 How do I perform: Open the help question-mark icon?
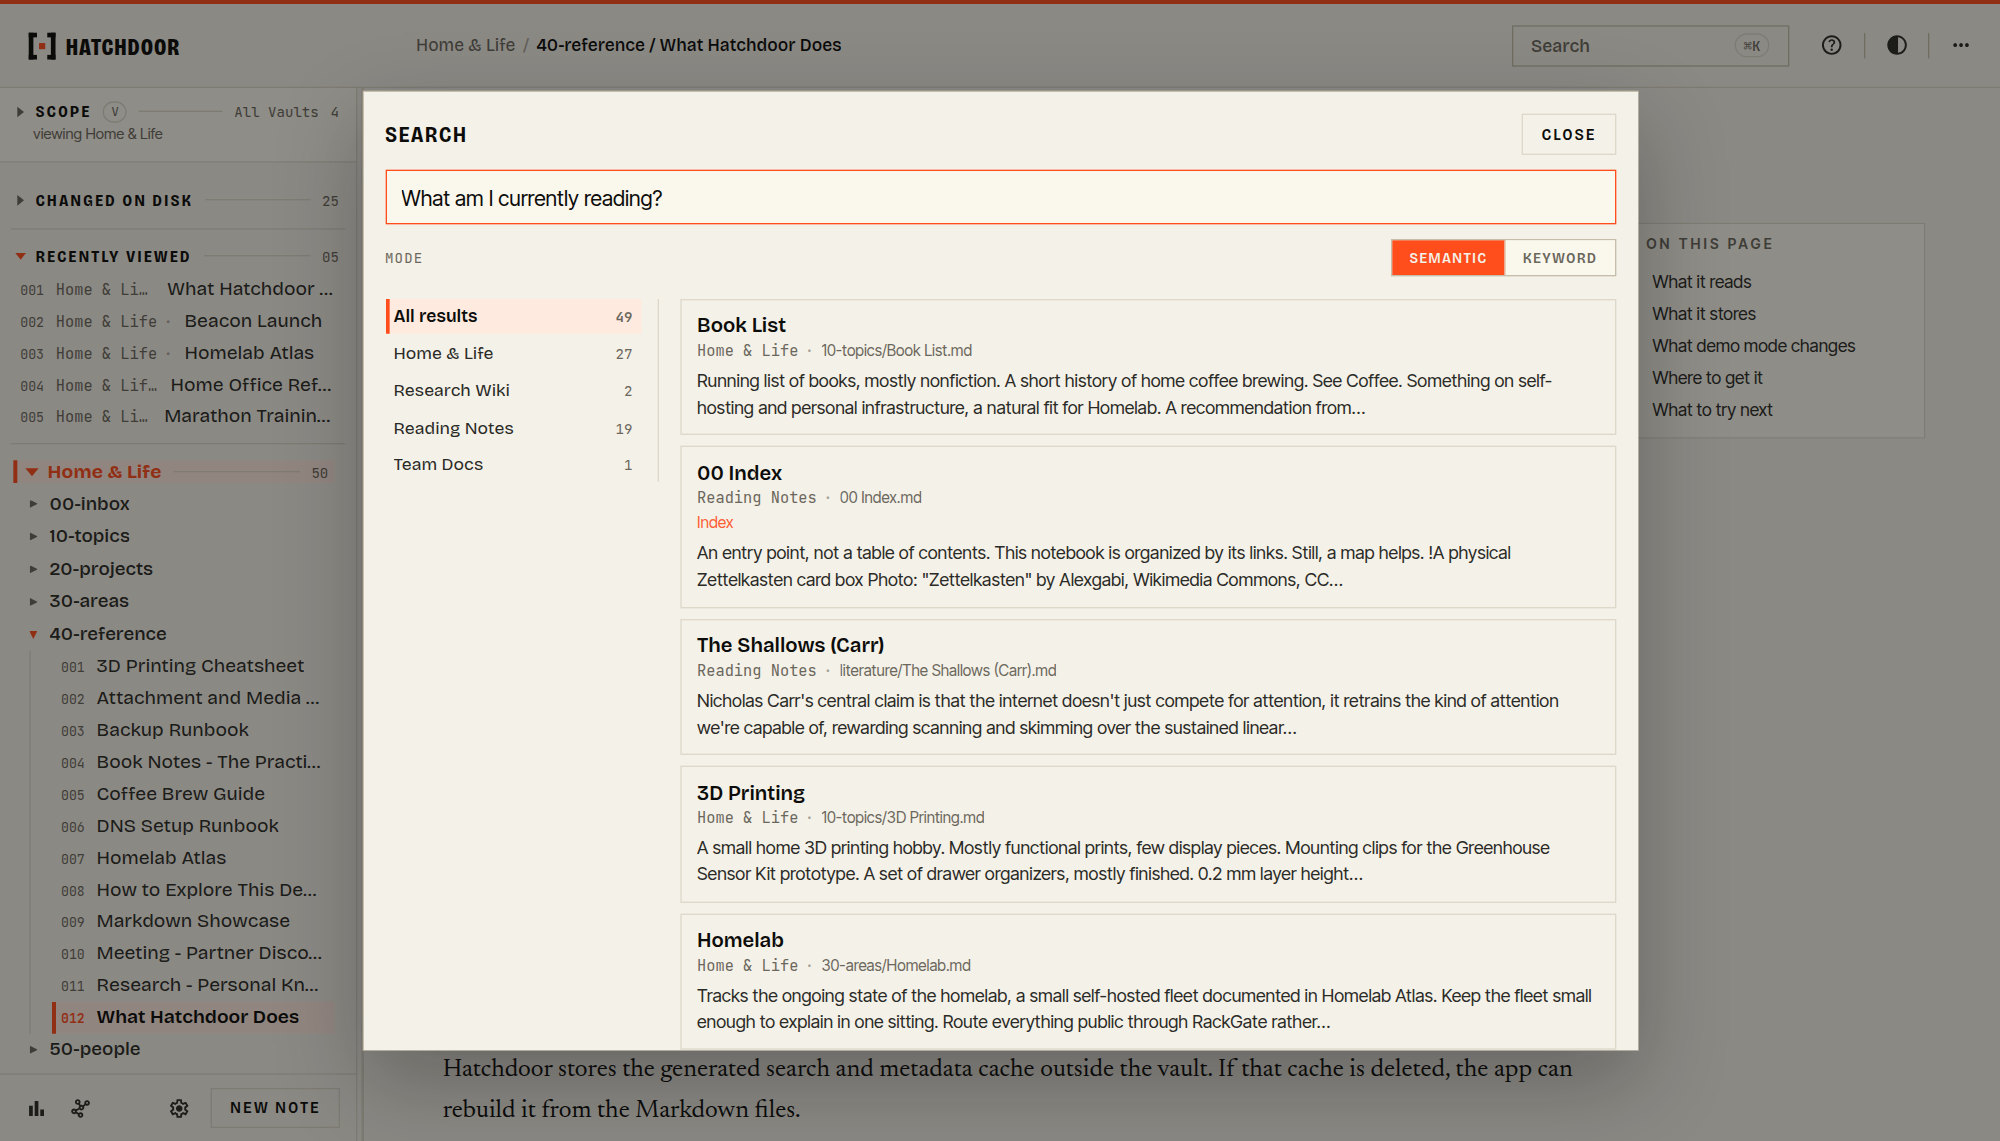coord(1831,46)
